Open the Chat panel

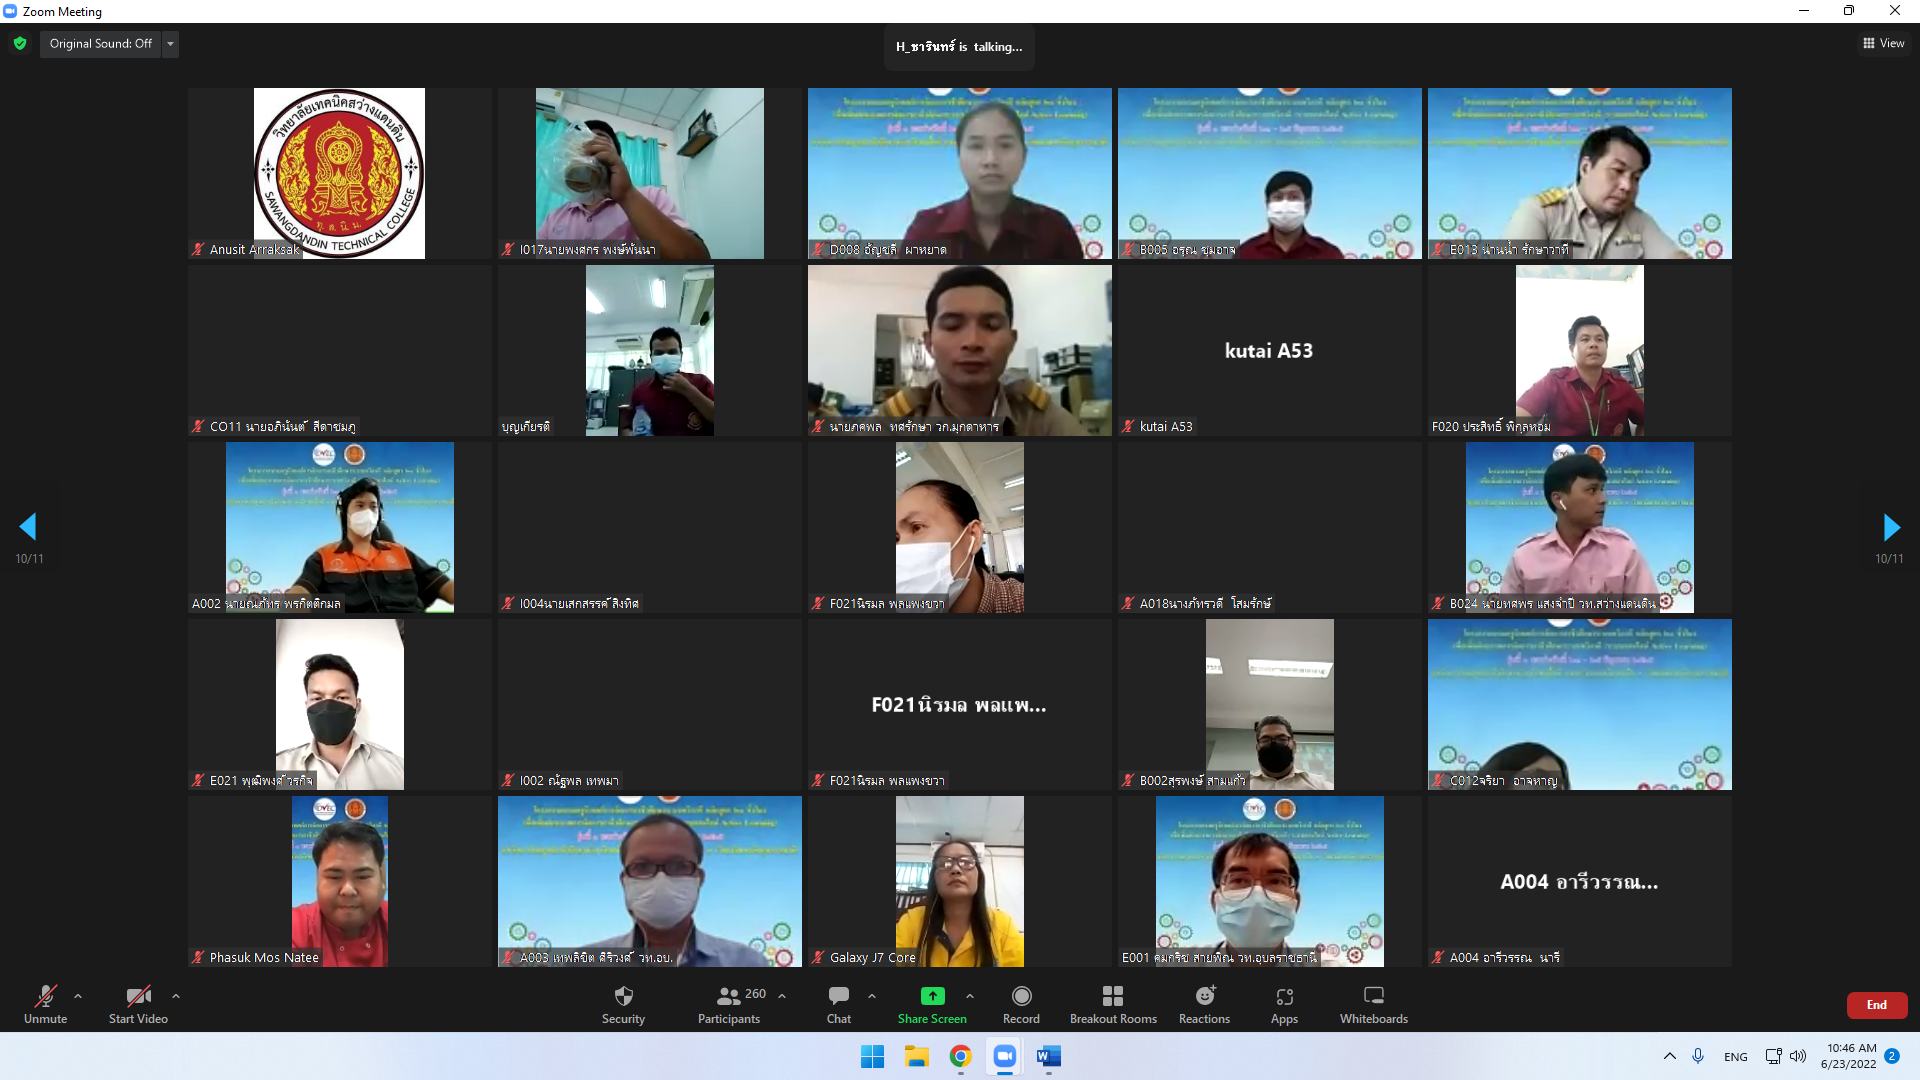pos(838,1004)
